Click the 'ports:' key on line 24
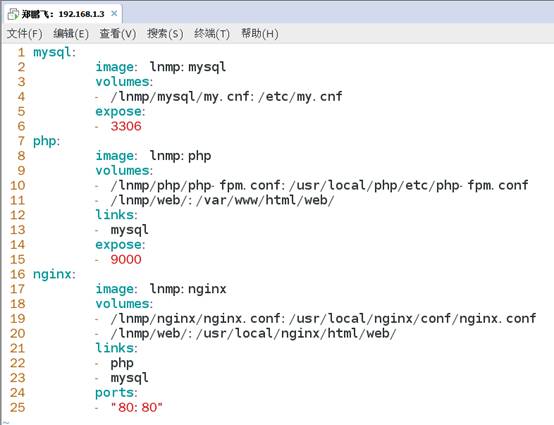This screenshot has width=554, height=425. [116, 393]
